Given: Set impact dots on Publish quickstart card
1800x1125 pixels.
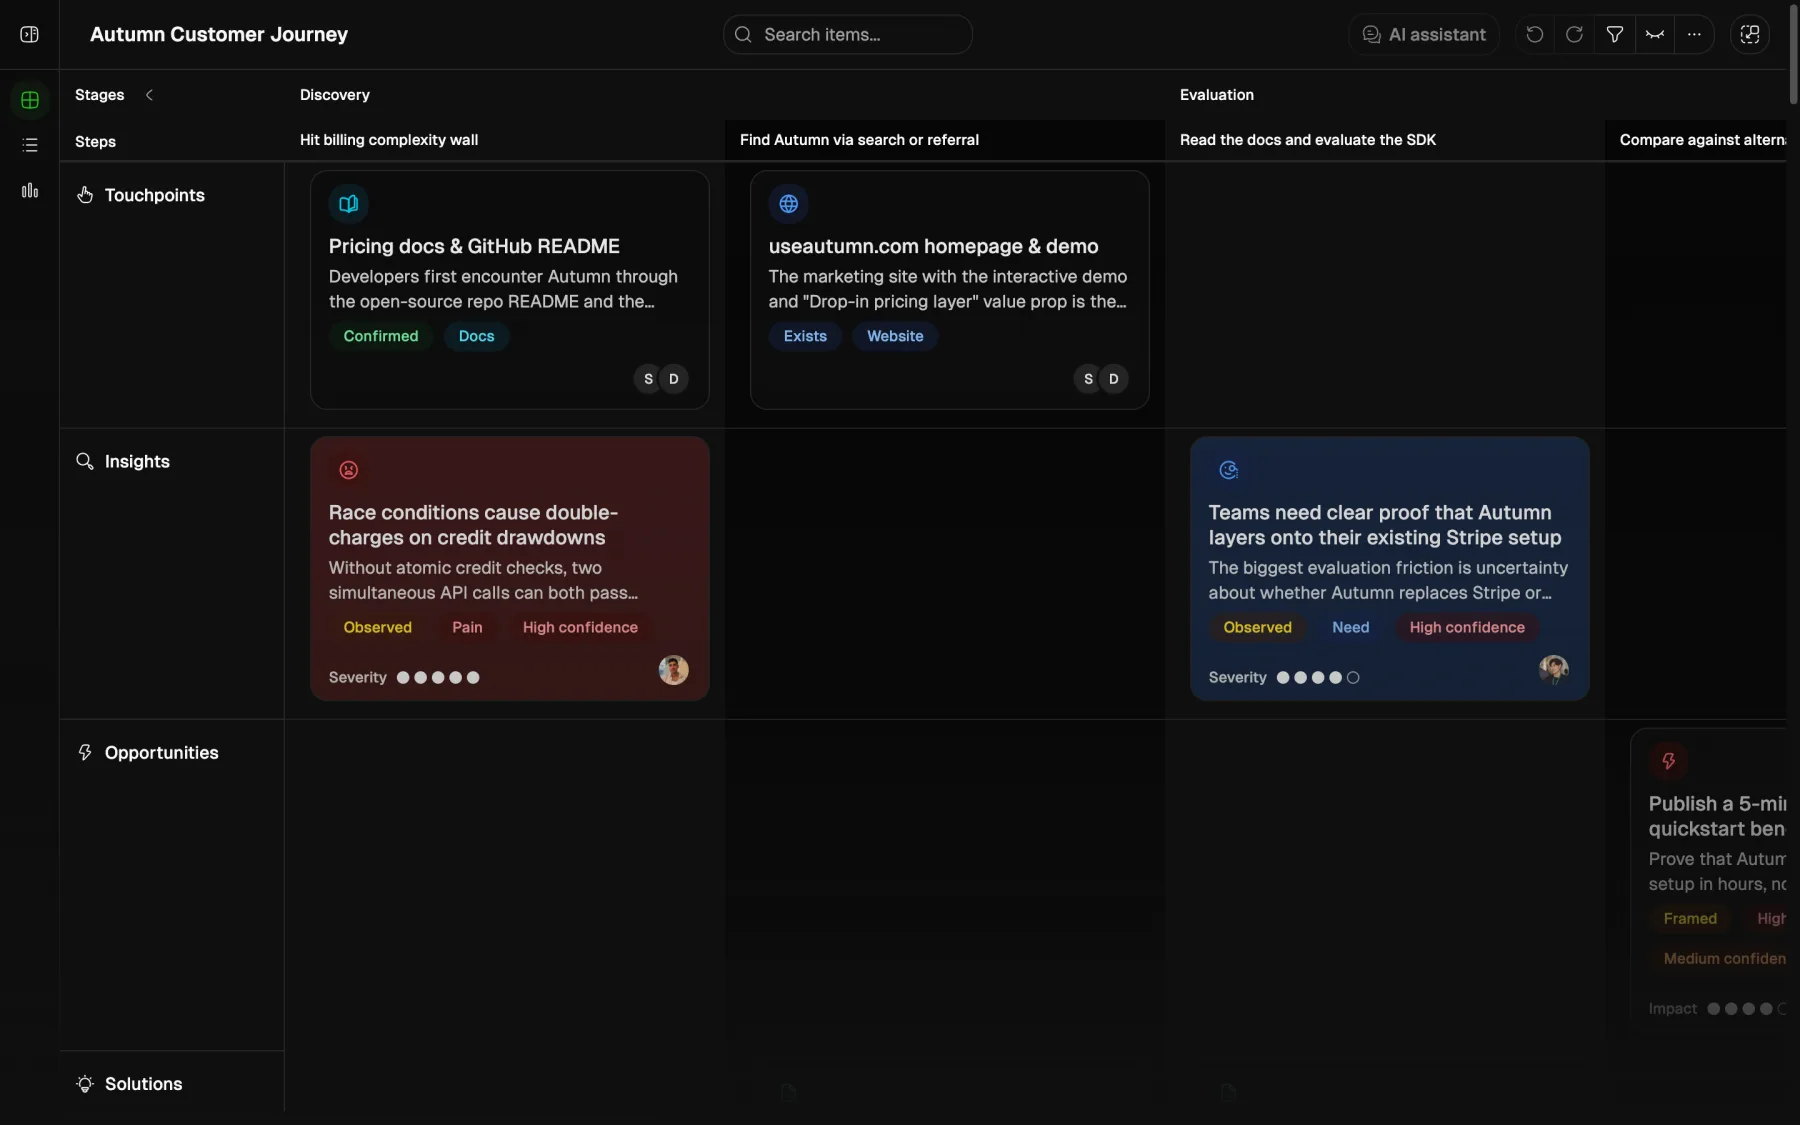Looking at the screenshot, I should click(x=1747, y=1008).
